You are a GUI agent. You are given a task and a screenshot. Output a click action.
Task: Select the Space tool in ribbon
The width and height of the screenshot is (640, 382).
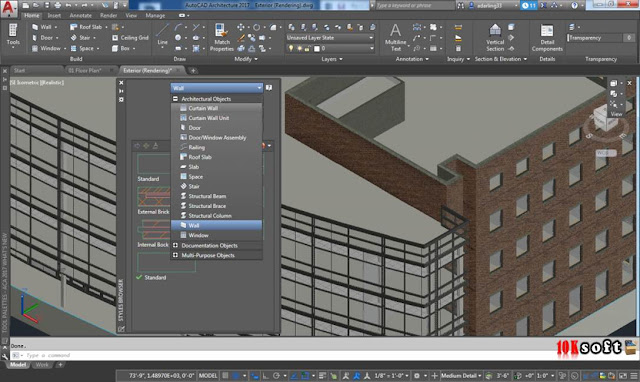tap(84, 48)
